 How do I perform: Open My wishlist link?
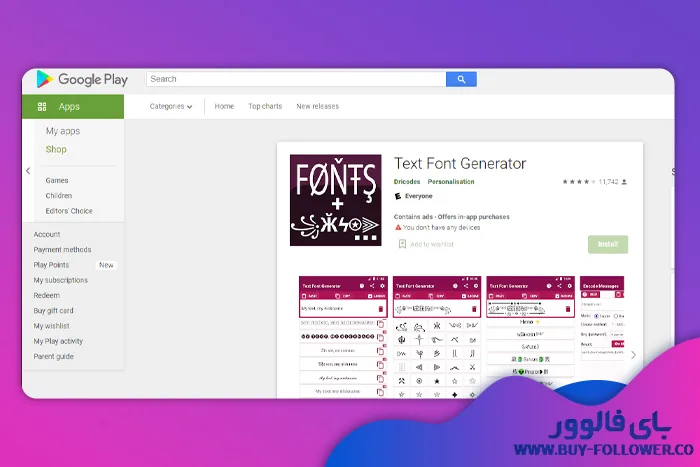[51, 326]
